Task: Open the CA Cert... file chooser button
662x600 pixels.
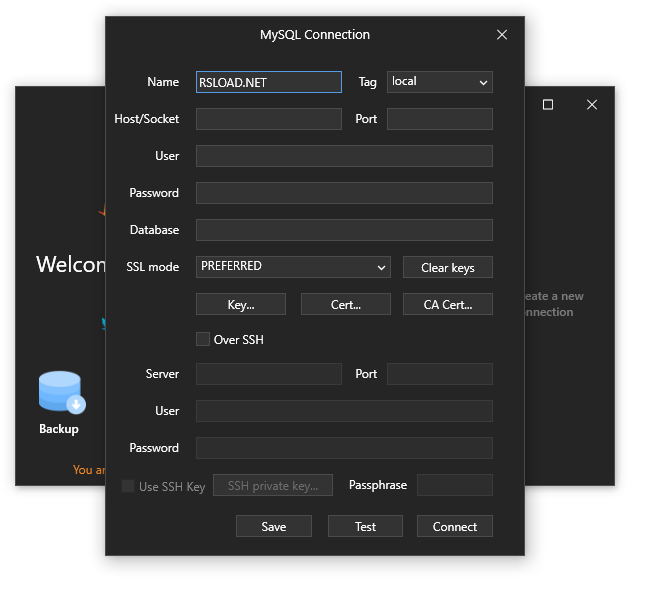Action: tap(448, 304)
